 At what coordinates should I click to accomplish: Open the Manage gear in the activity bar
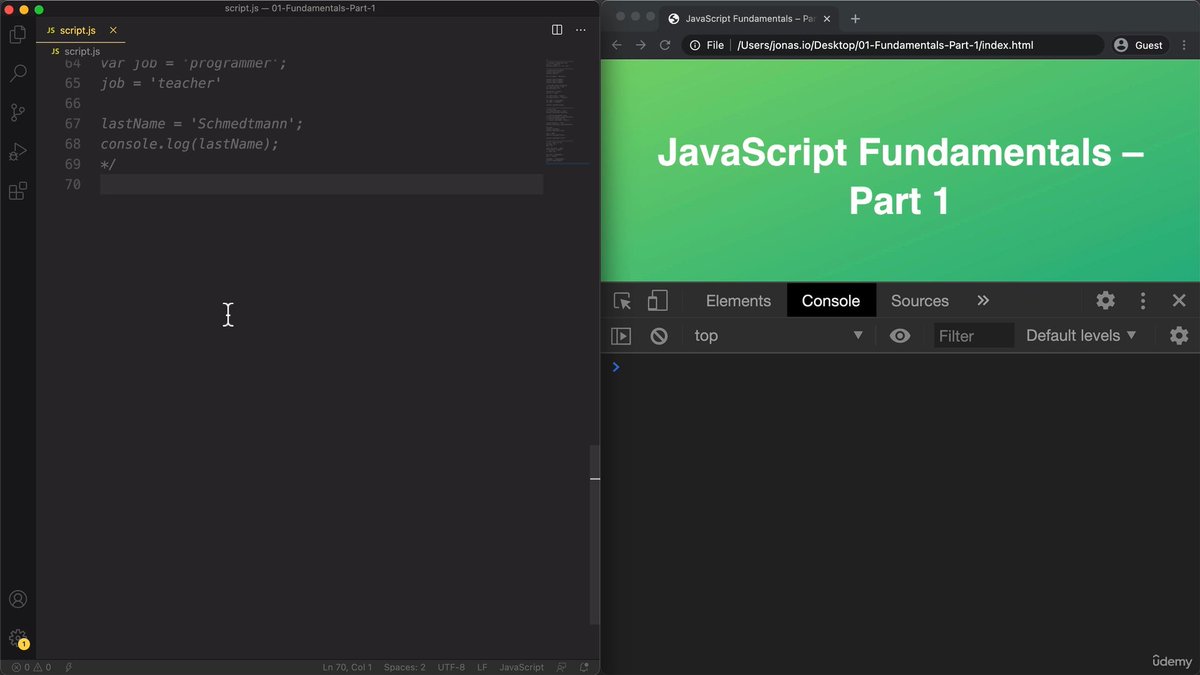[x=18, y=638]
